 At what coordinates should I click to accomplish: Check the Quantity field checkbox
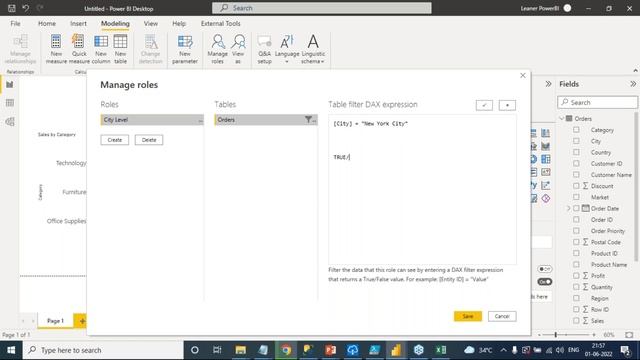[576, 287]
